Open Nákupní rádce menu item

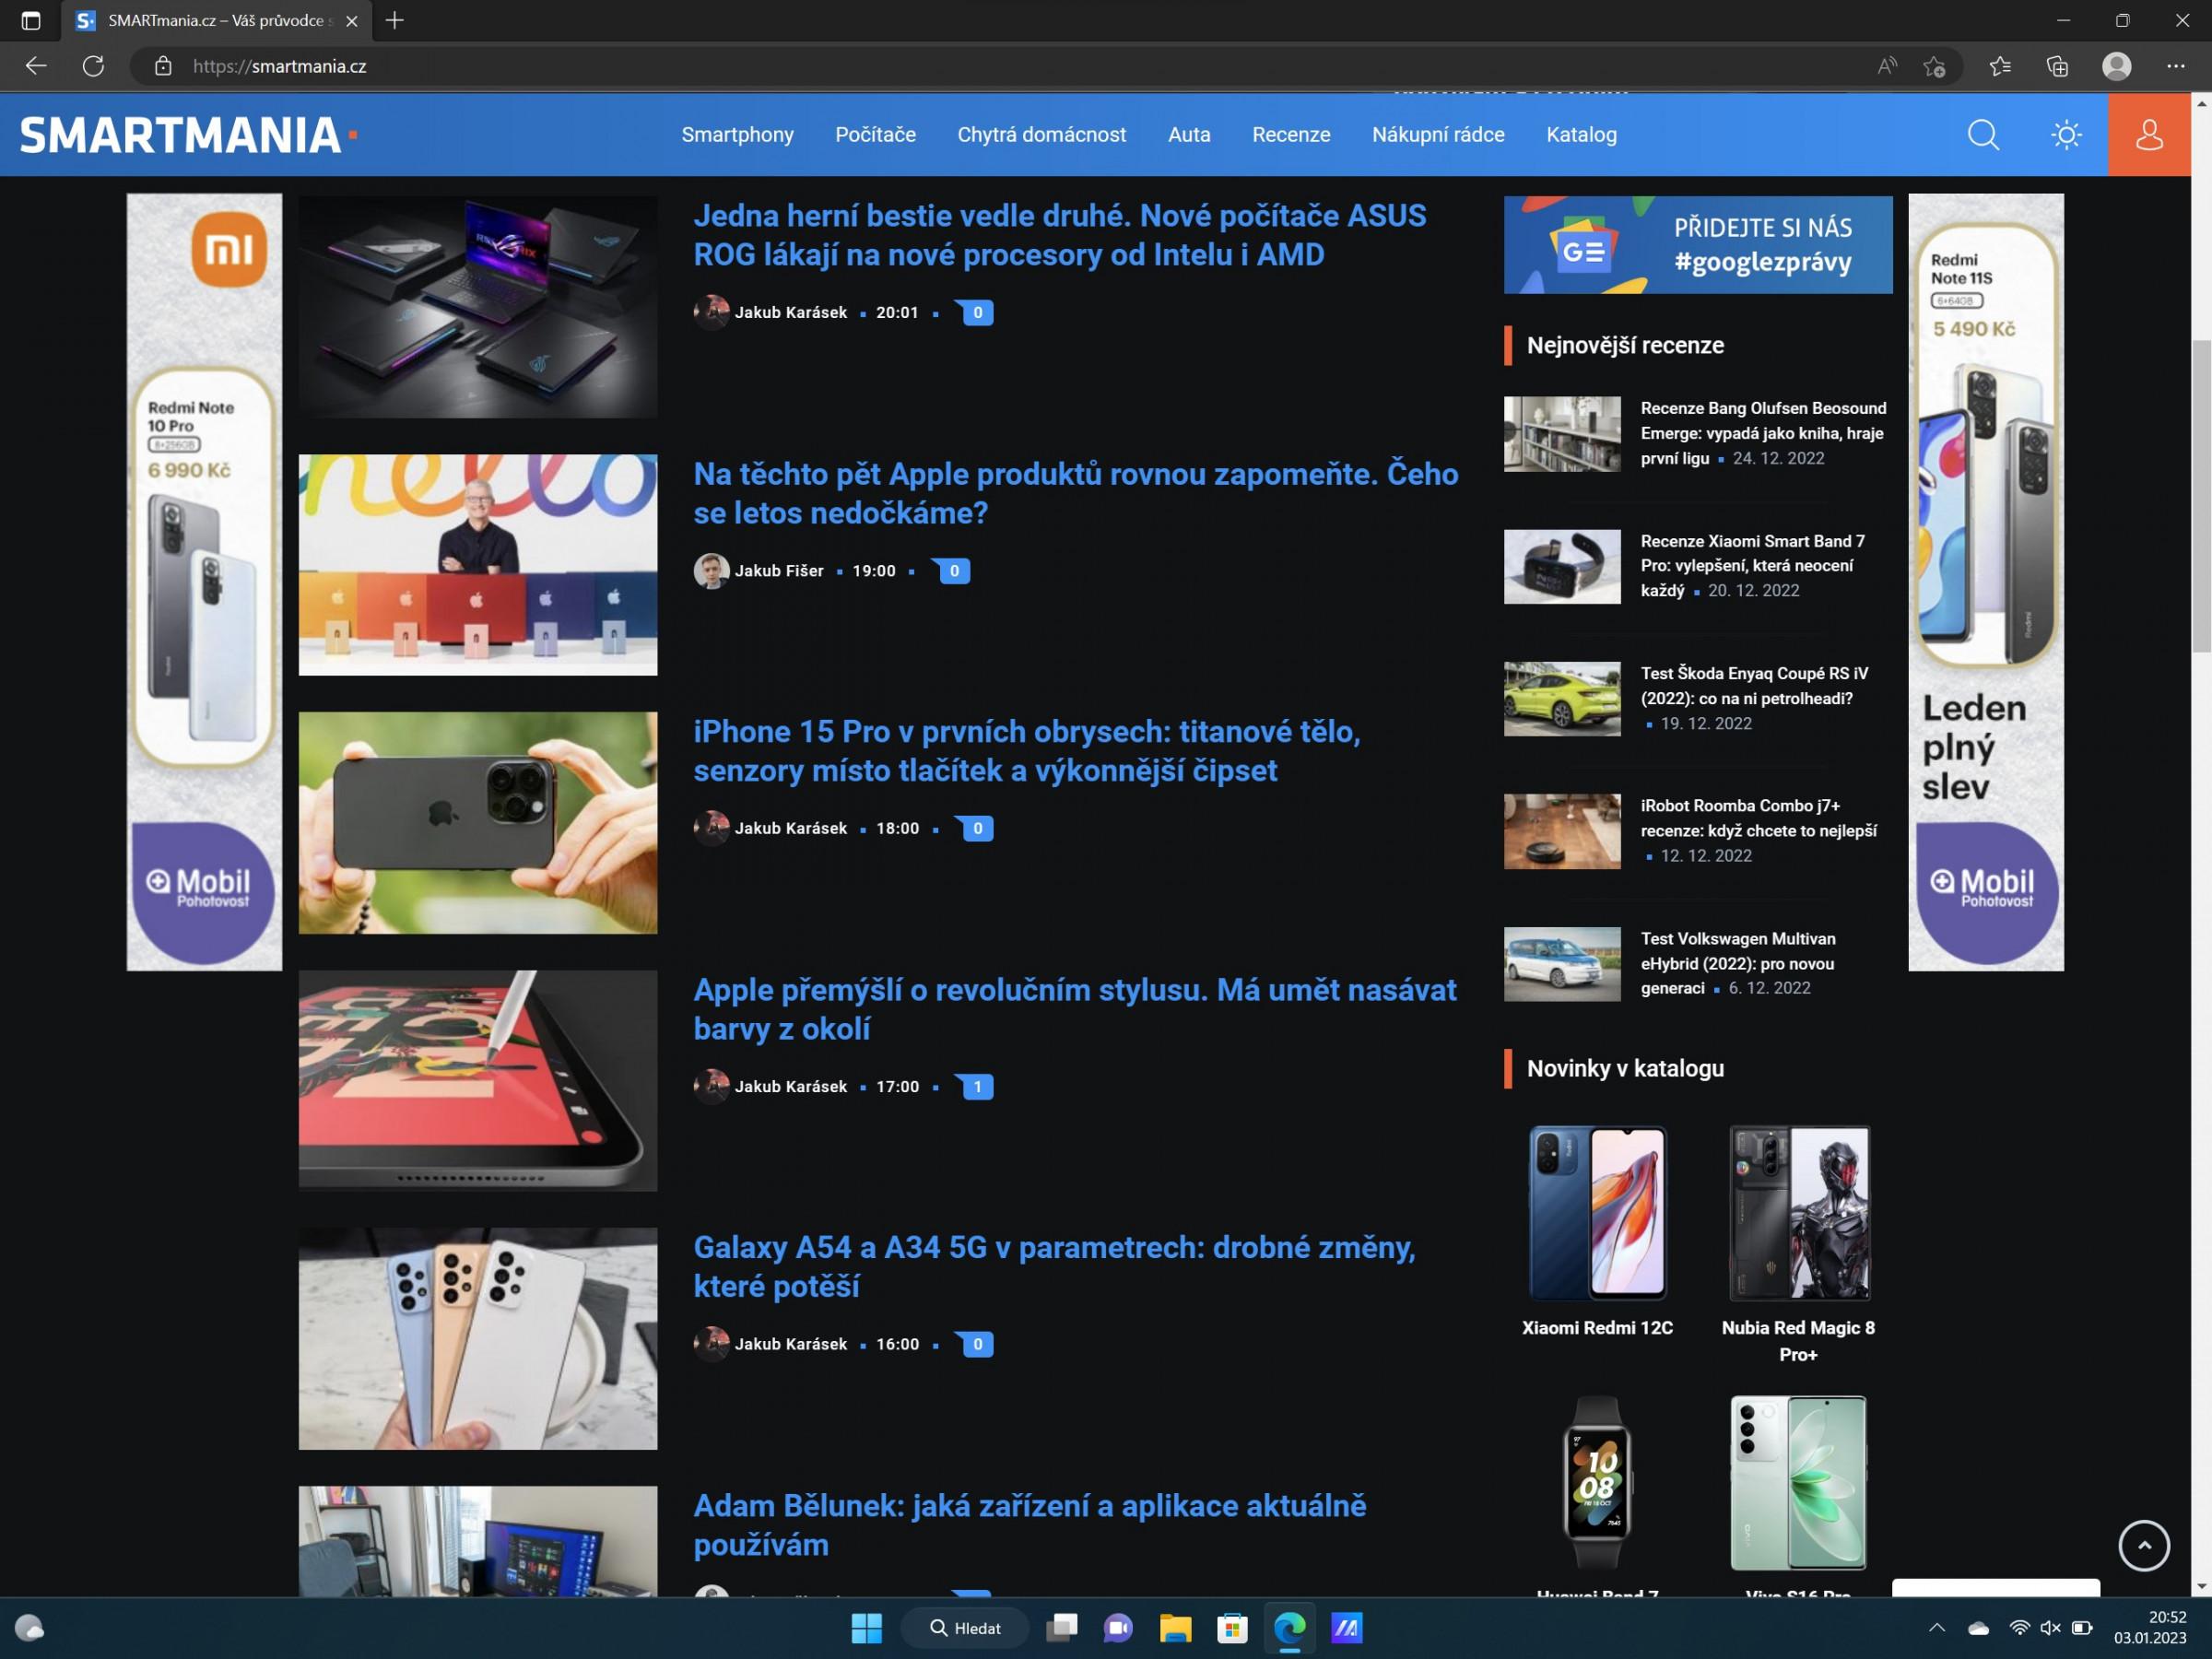1438,134
